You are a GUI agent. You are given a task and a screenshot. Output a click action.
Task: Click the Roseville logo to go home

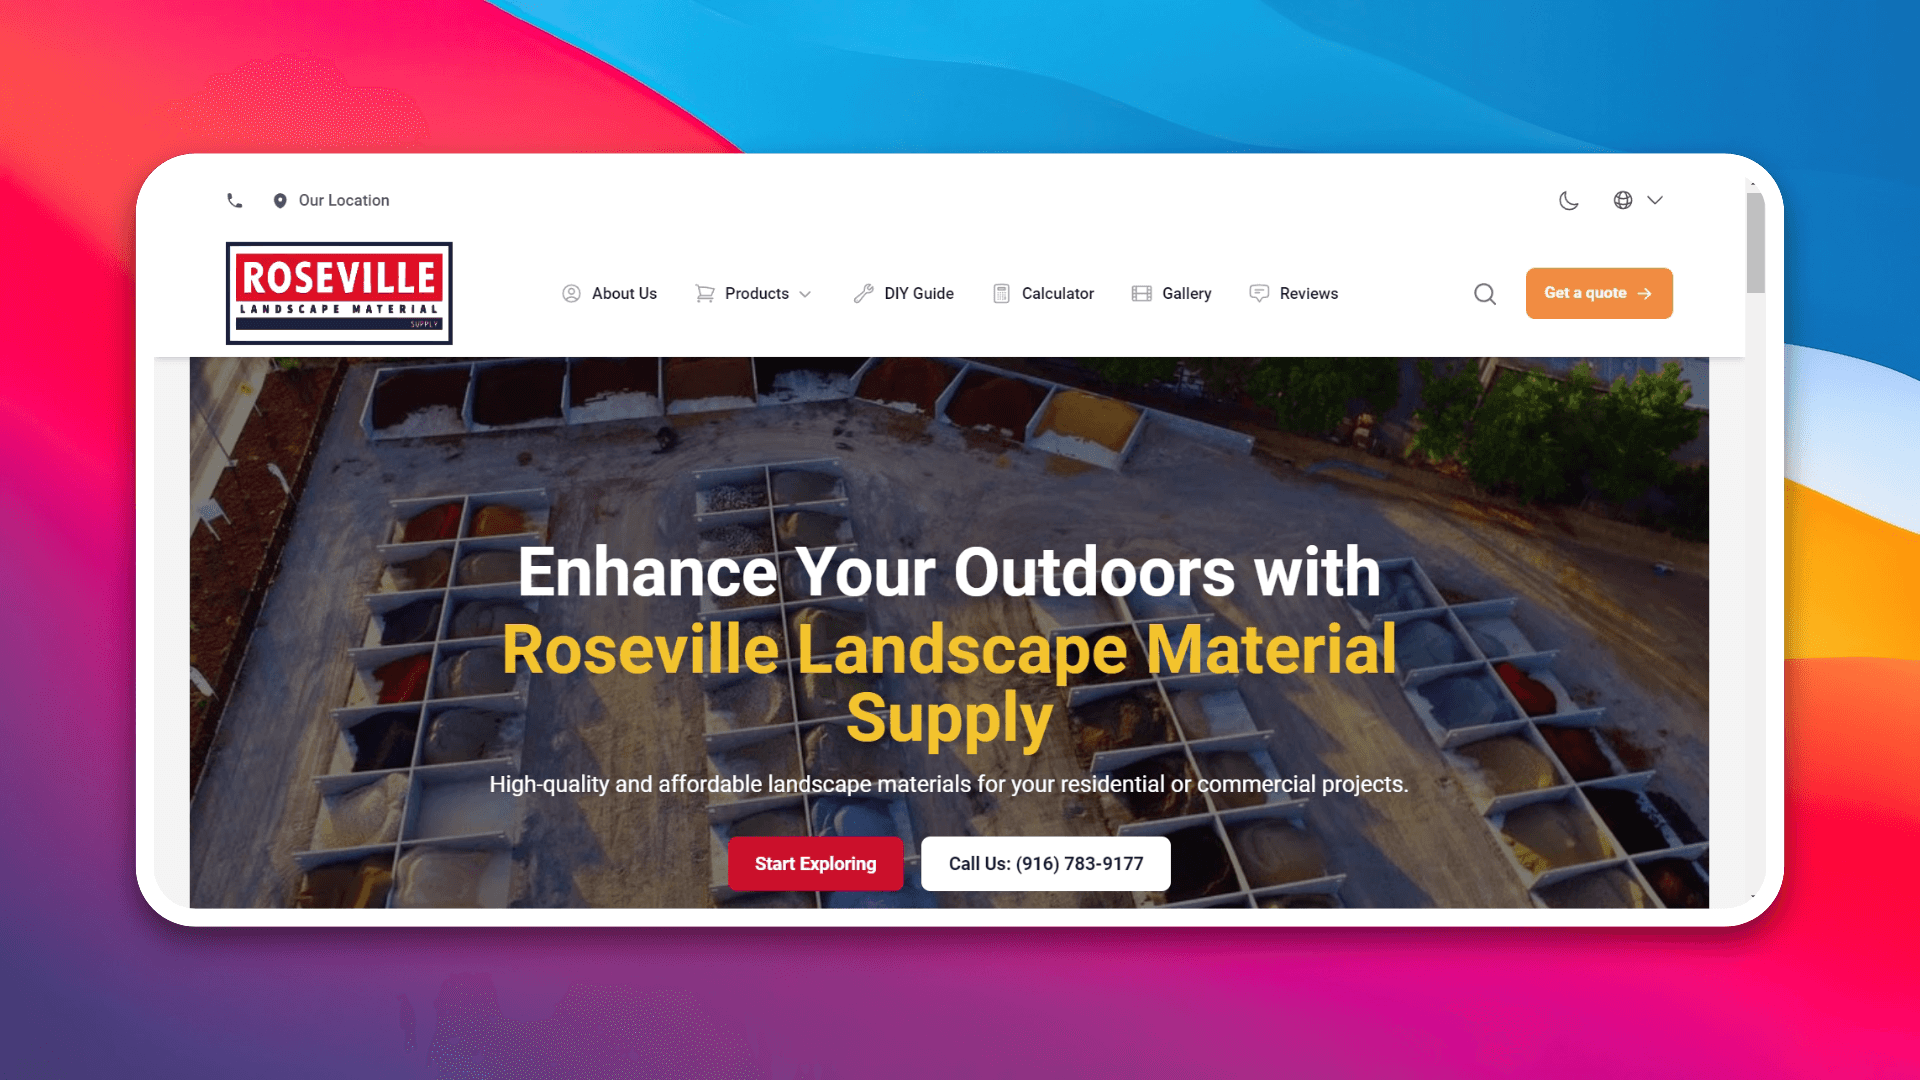pyautogui.click(x=339, y=293)
